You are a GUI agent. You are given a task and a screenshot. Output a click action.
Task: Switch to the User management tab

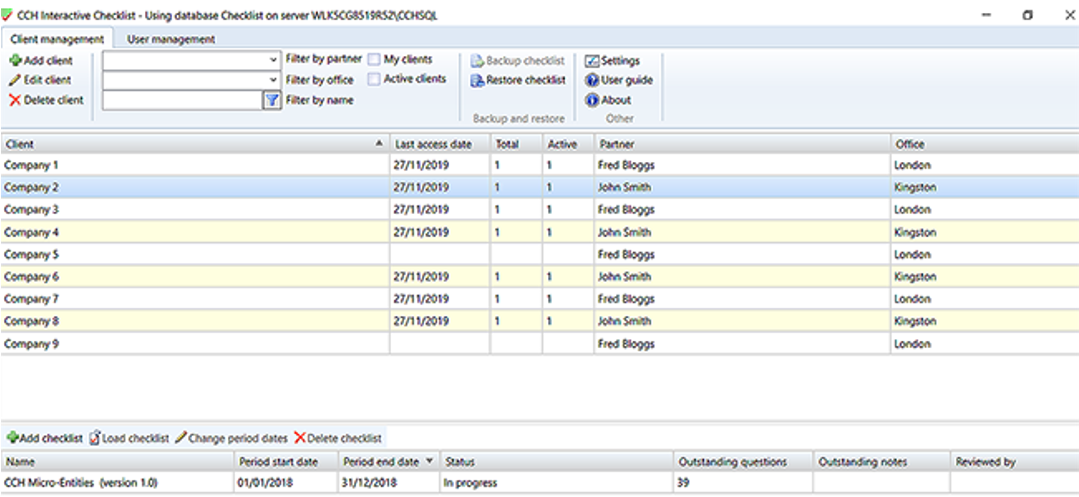point(171,39)
